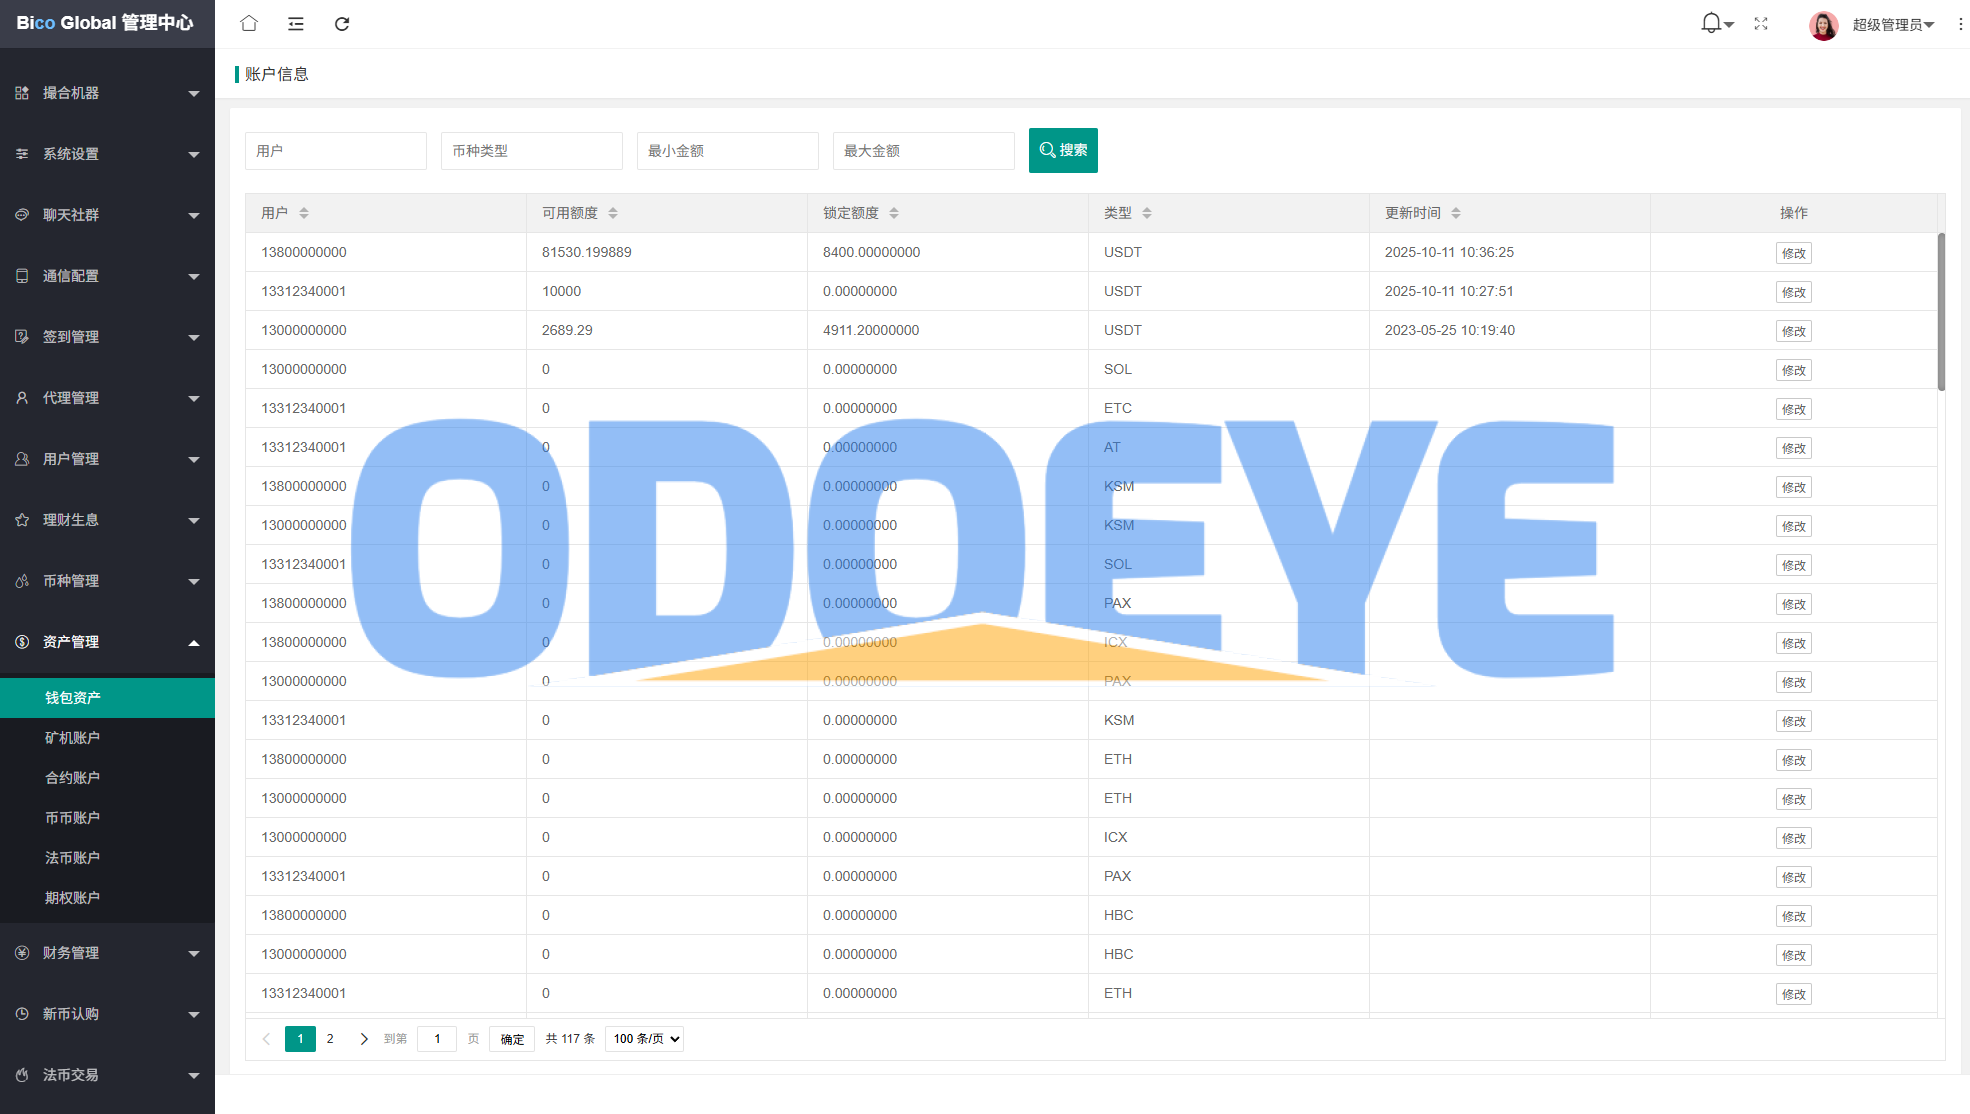Toggle sidebar with the collapse menu icon
The height and width of the screenshot is (1114, 1970).
click(x=296, y=23)
